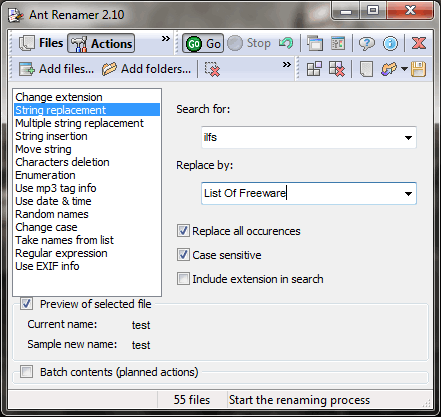Image resolution: width=441 pixels, height=417 pixels.
Task: Click 'Start the renaming process' status text
Action: coord(299,400)
